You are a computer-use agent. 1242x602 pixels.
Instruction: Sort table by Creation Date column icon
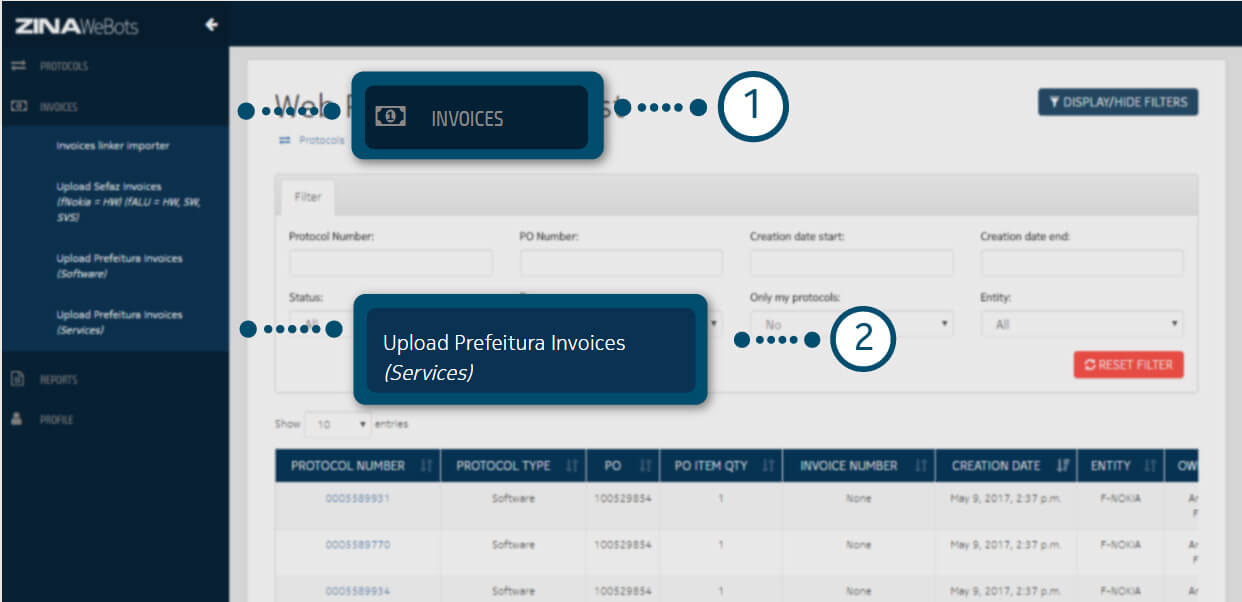1061,466
